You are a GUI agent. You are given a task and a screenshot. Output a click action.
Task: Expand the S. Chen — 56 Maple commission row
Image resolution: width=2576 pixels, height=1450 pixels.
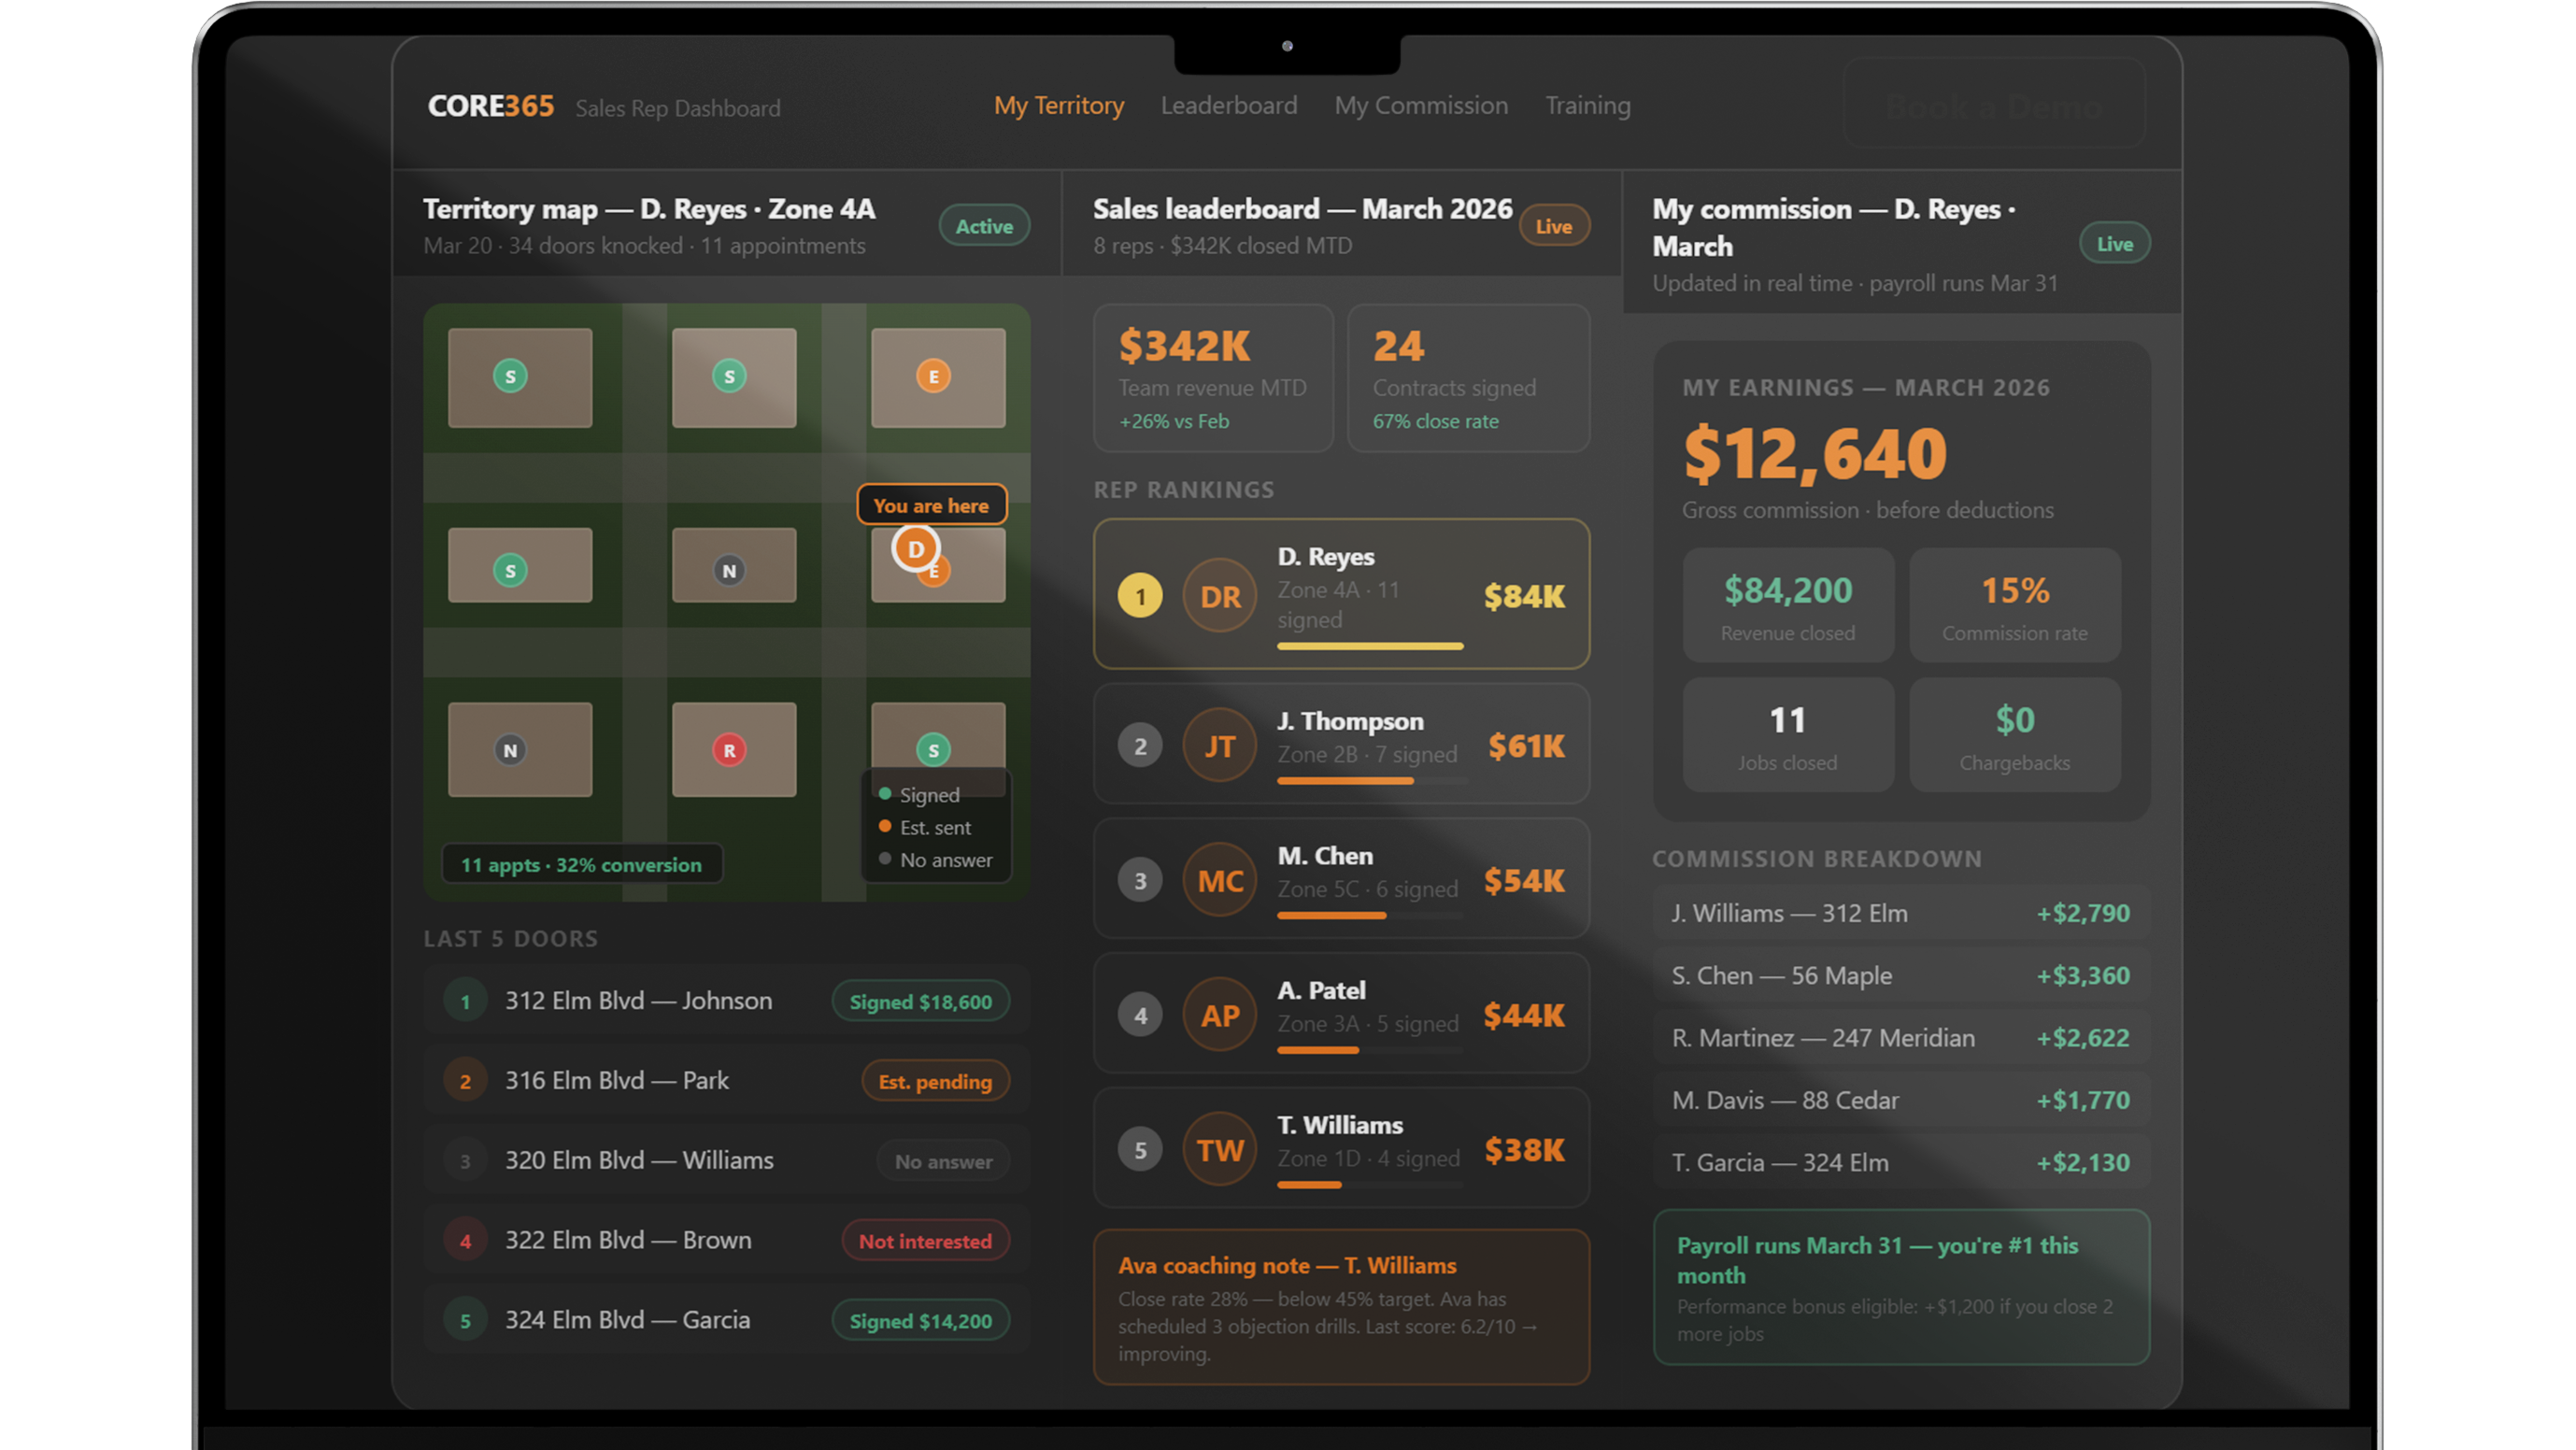click(x=1900, y=976)
